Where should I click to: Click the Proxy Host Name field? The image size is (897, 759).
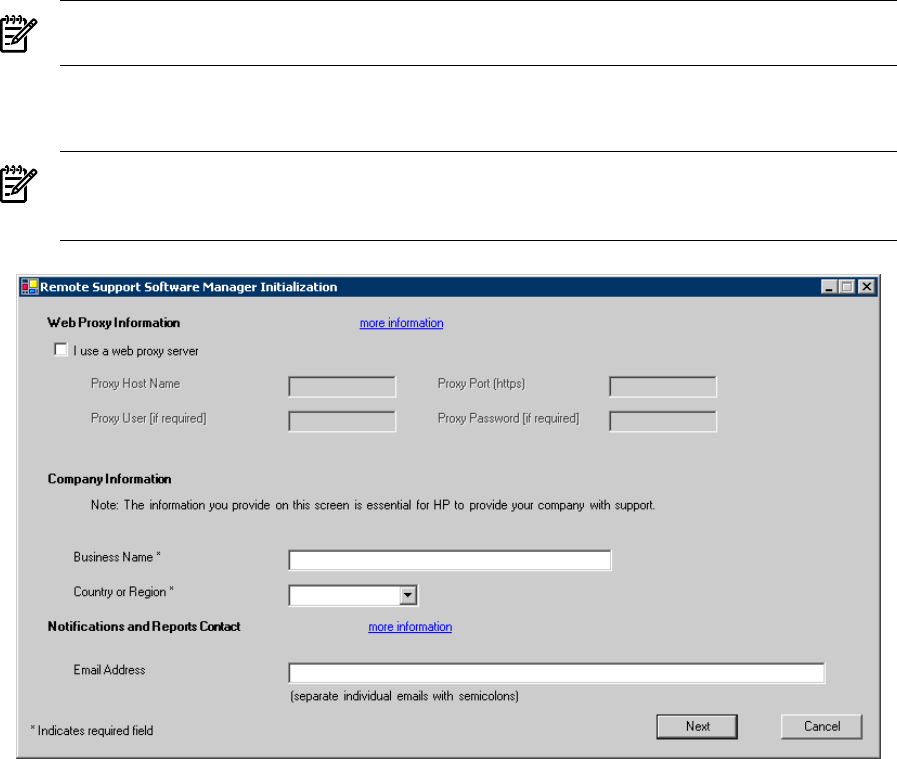342,387
